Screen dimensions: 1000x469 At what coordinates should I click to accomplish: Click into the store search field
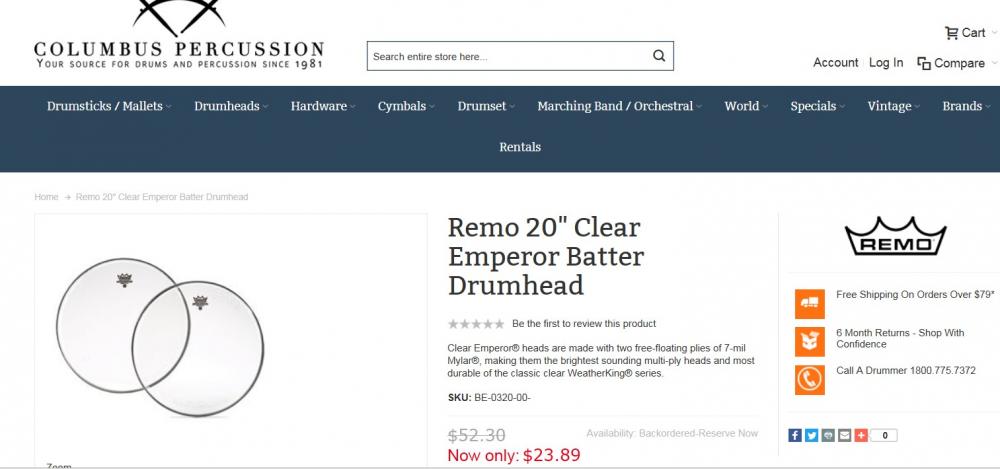508,56
